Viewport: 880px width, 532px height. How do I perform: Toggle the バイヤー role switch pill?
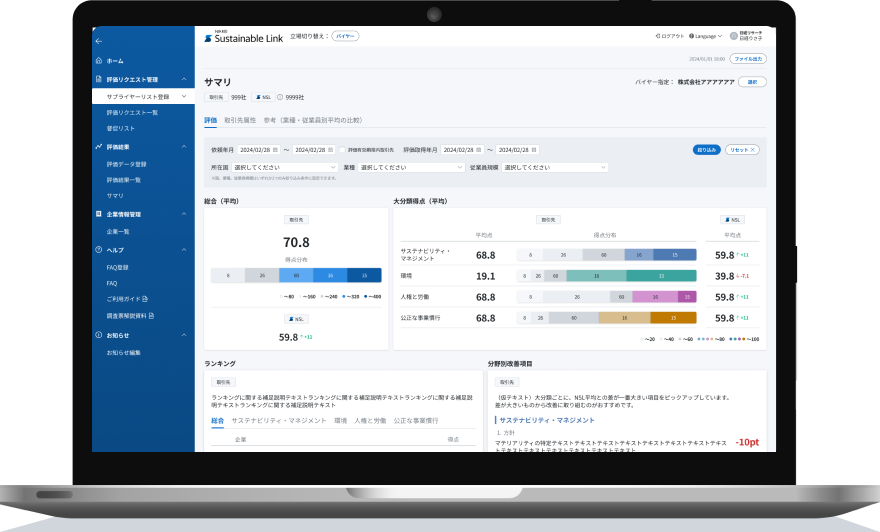tap(345, 36)
